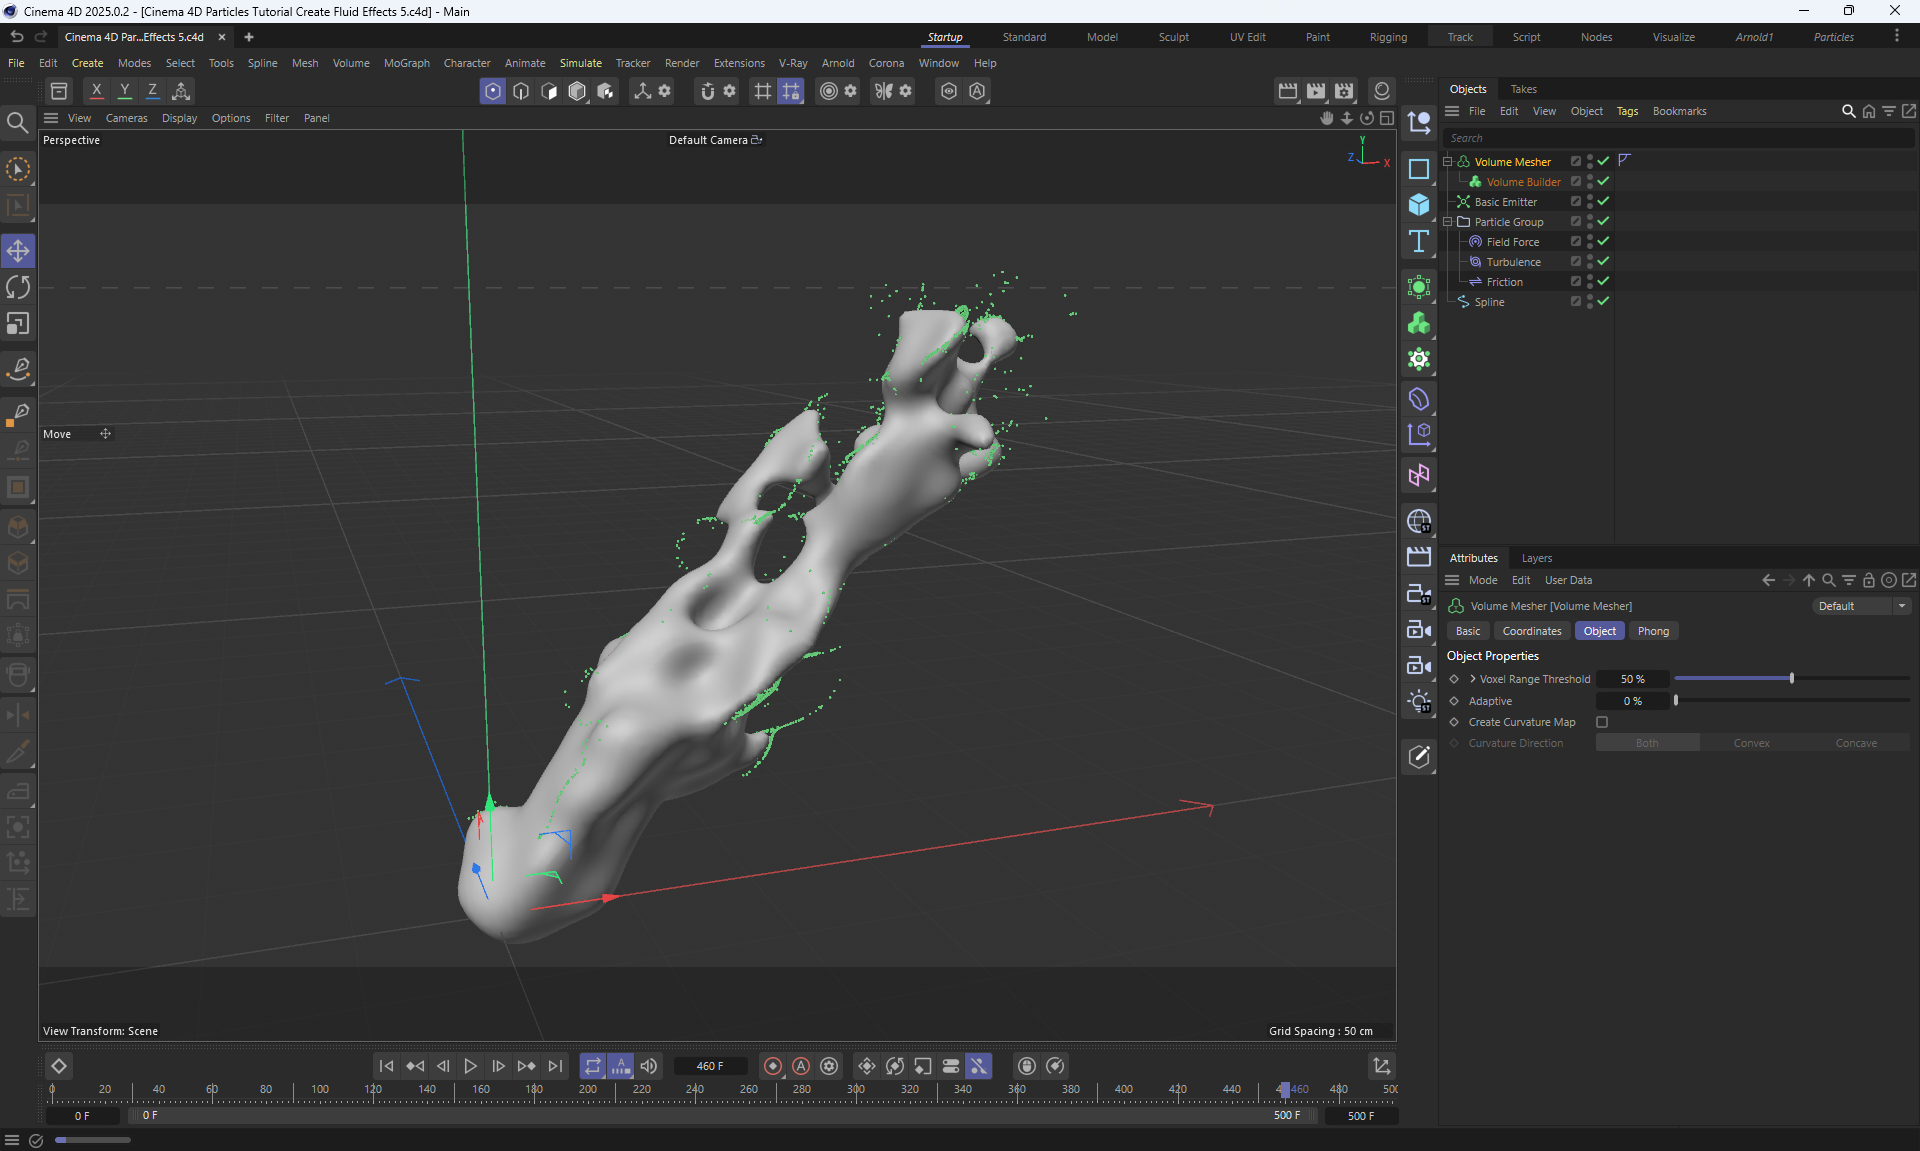Toggle X axis lock icon
Viewport: 1920px width, 1151px height.
(x=96, y=91)
